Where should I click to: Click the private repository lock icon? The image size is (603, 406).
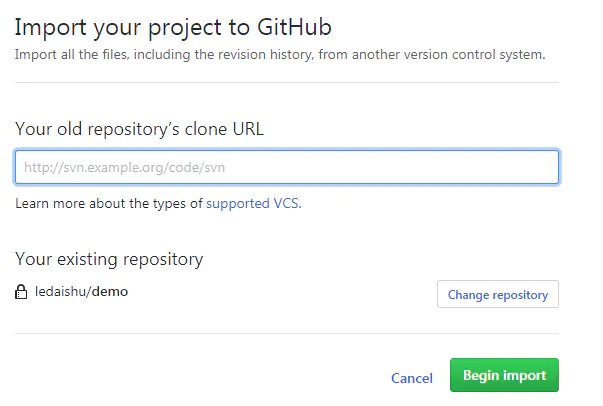coord(20,293)
